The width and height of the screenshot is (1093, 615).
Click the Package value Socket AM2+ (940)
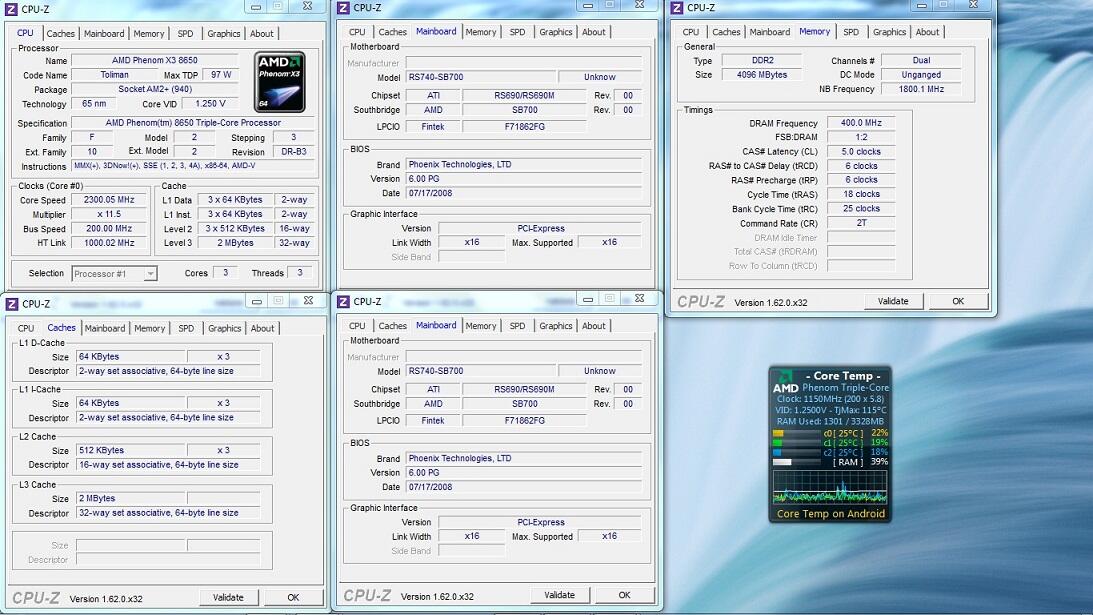[x=155, y=89]
